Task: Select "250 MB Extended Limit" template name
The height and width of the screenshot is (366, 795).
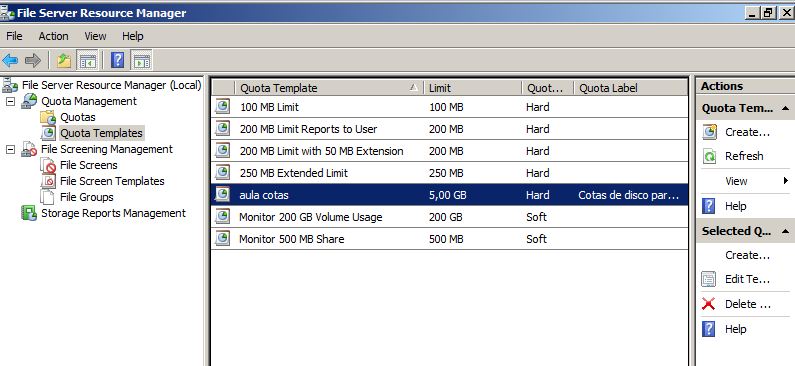Action: point(294,173)
